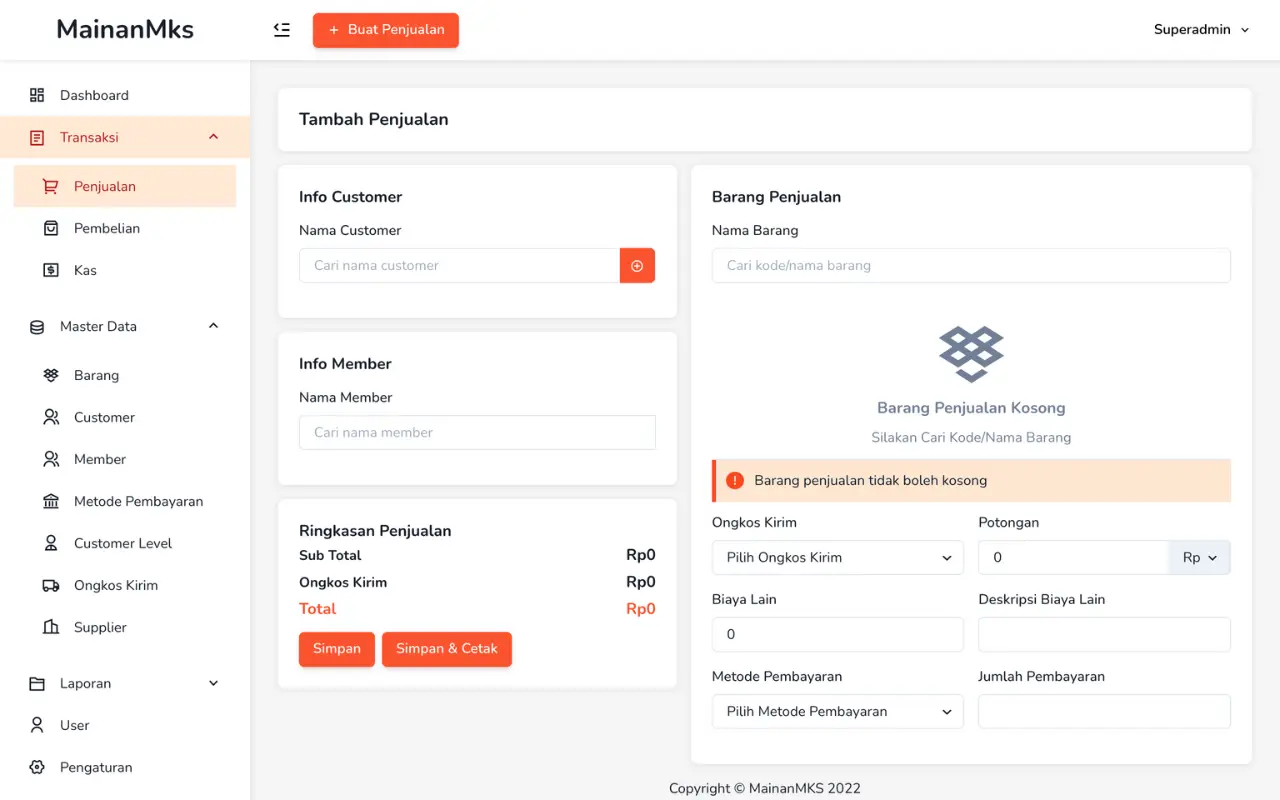Expand the Laporan submenu
Viewport: 1280px width, 800px height.
pyautogui.click(x=213, y=683)
